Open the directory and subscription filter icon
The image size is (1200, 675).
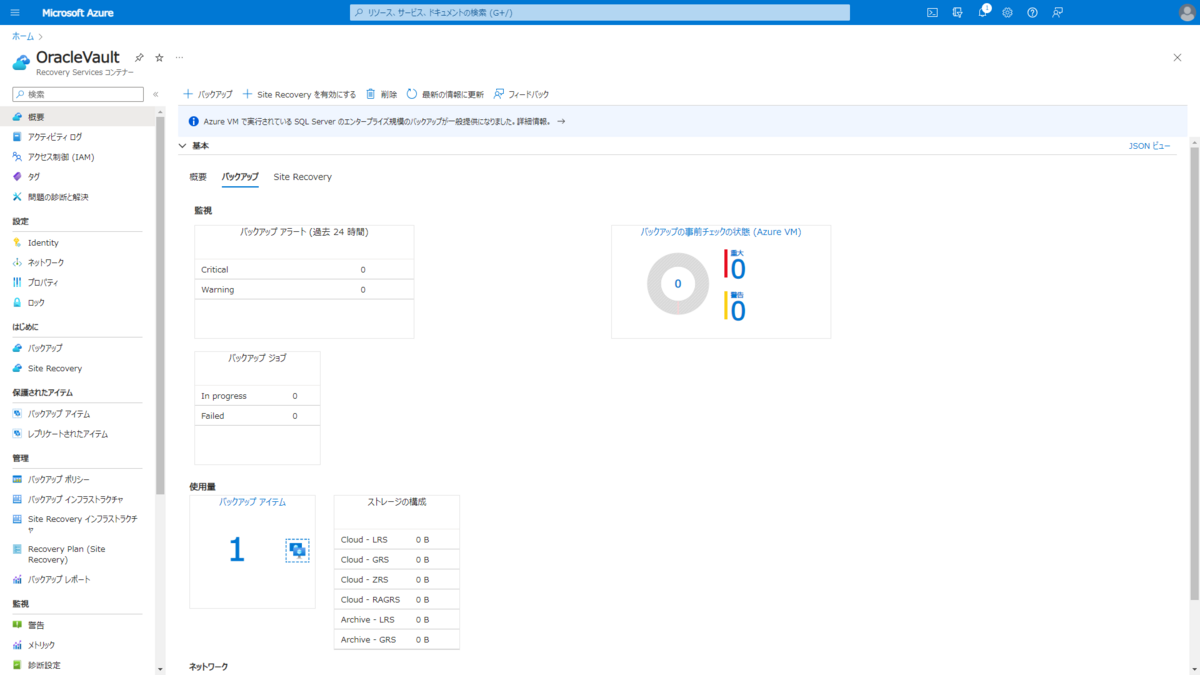pyautogui.click(x=957, y=12)
